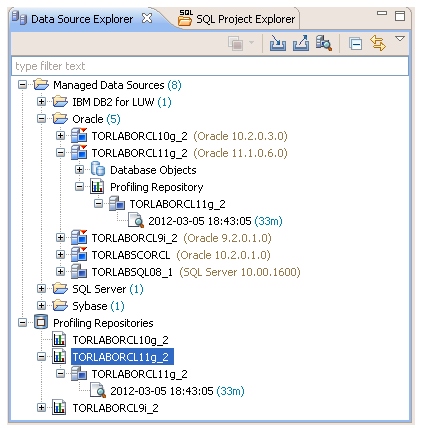The width and height of the screenshot is (422, 428).
Task: Select TORLABSQL08_1 (SQL Server 10.00.1600)
Action: 196,272
